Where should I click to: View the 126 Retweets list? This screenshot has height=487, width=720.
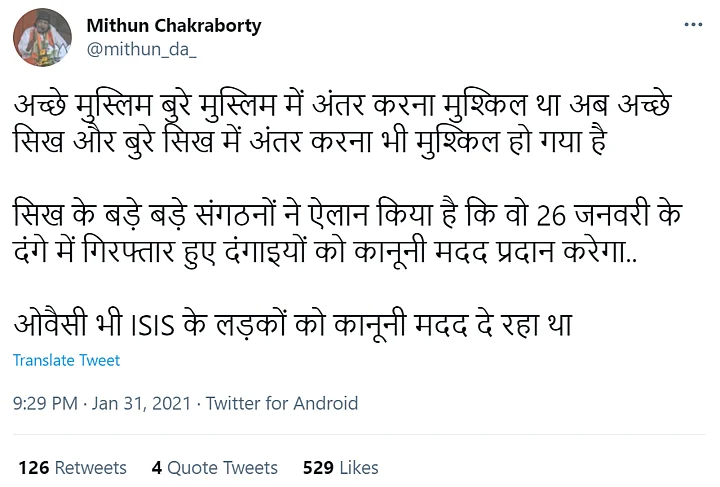72,467
